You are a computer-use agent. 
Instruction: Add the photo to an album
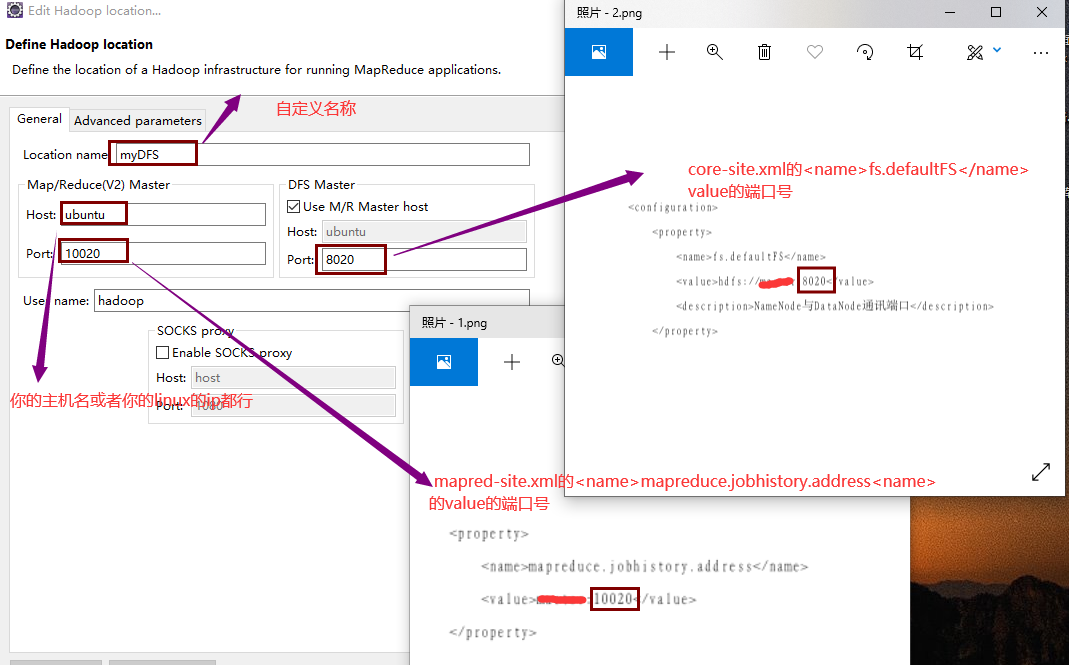point(666,52)
